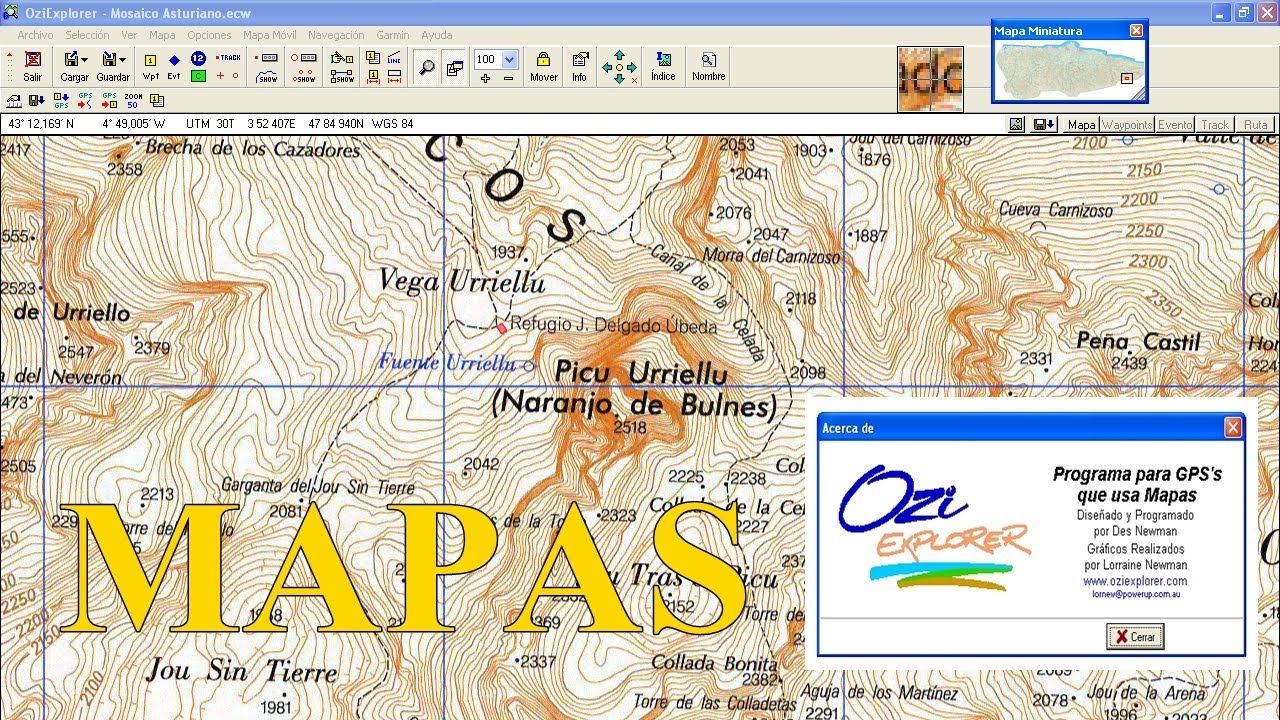Activate the magnifier zoom window icon
Image resolution: width=1280 pixels, height=720 pixels.
pos(427,67)
